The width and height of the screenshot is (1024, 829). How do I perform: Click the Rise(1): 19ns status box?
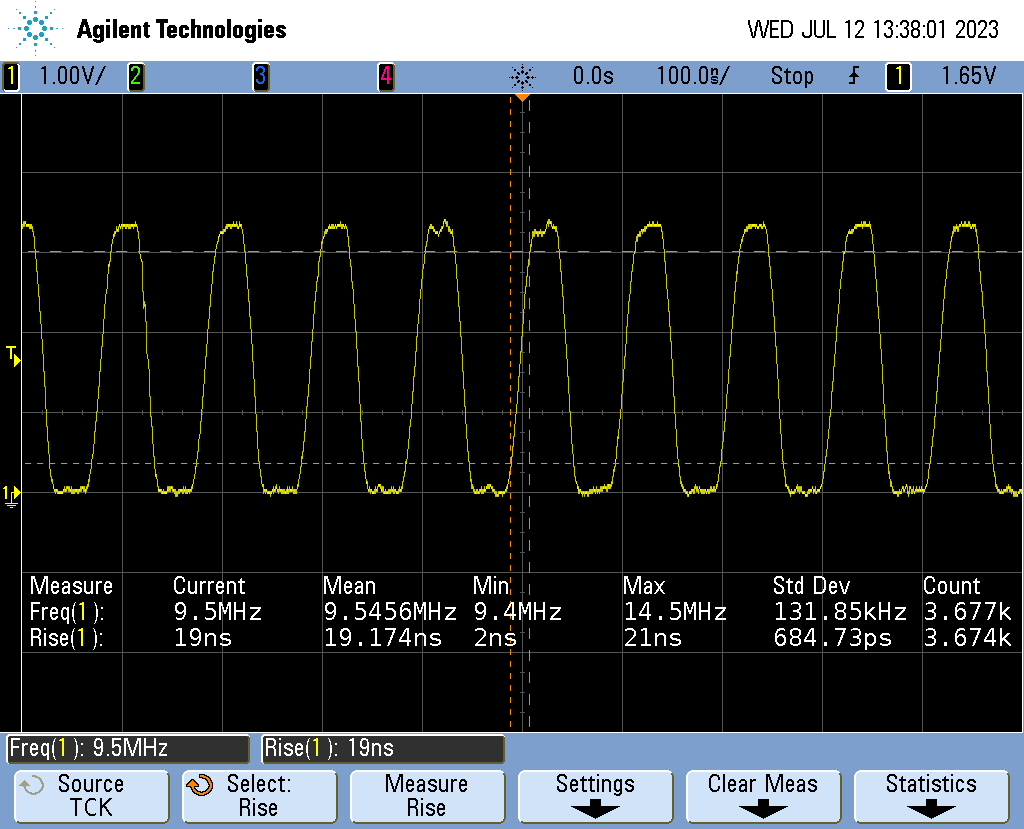tap(383, 749)
